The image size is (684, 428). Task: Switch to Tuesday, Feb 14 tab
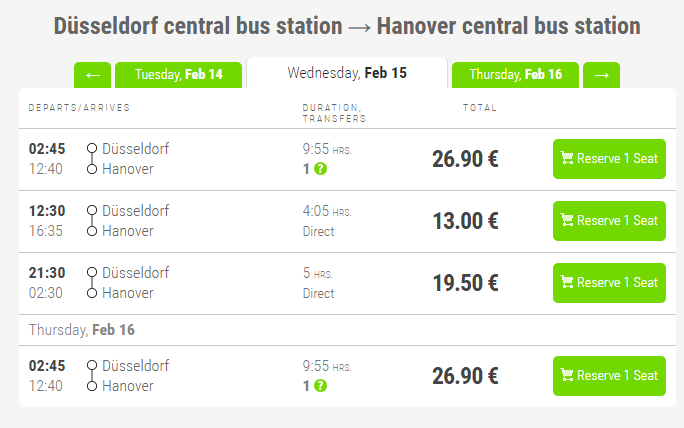point(178,75)
